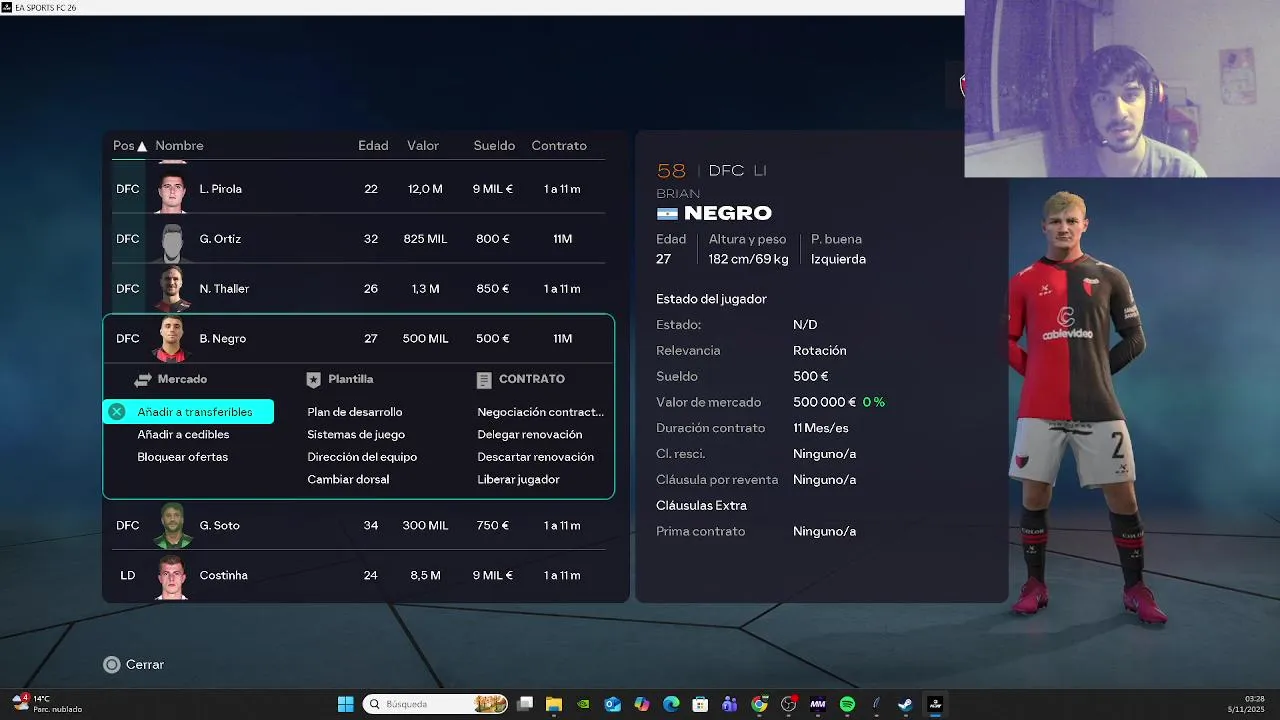Image resolution: width=1280 pixels, height=720 pixels.
Task: Click the taskbar Búsqueda search box
Action: click(x=435, y=704)
